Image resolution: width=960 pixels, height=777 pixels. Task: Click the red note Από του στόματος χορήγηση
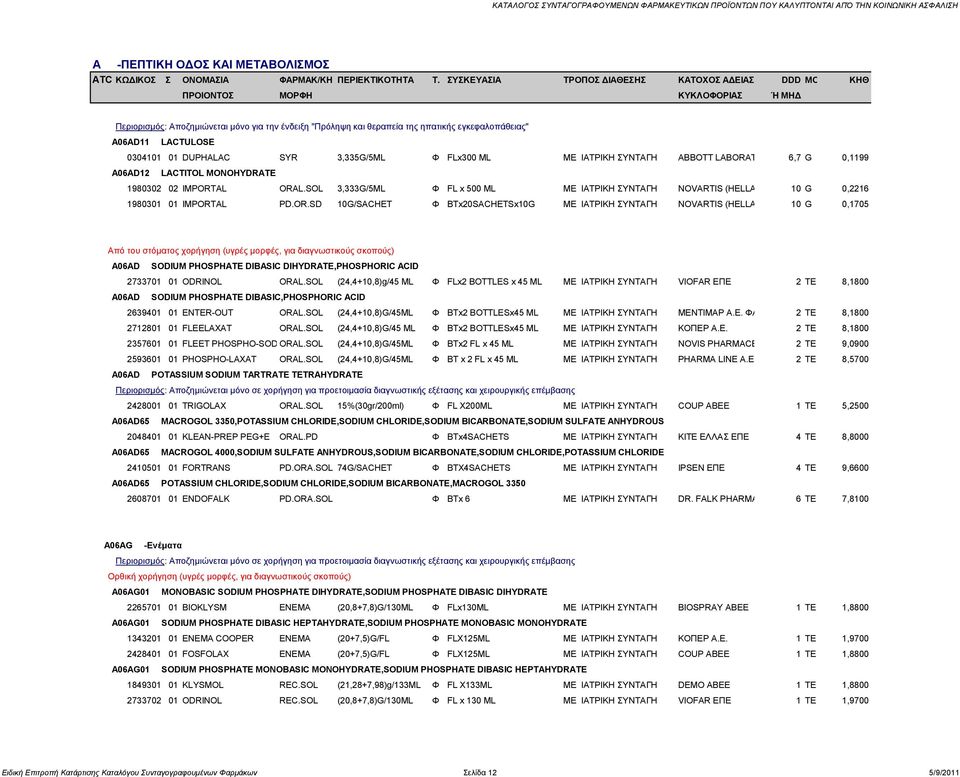pyautogui.click(x=250, y=251)
